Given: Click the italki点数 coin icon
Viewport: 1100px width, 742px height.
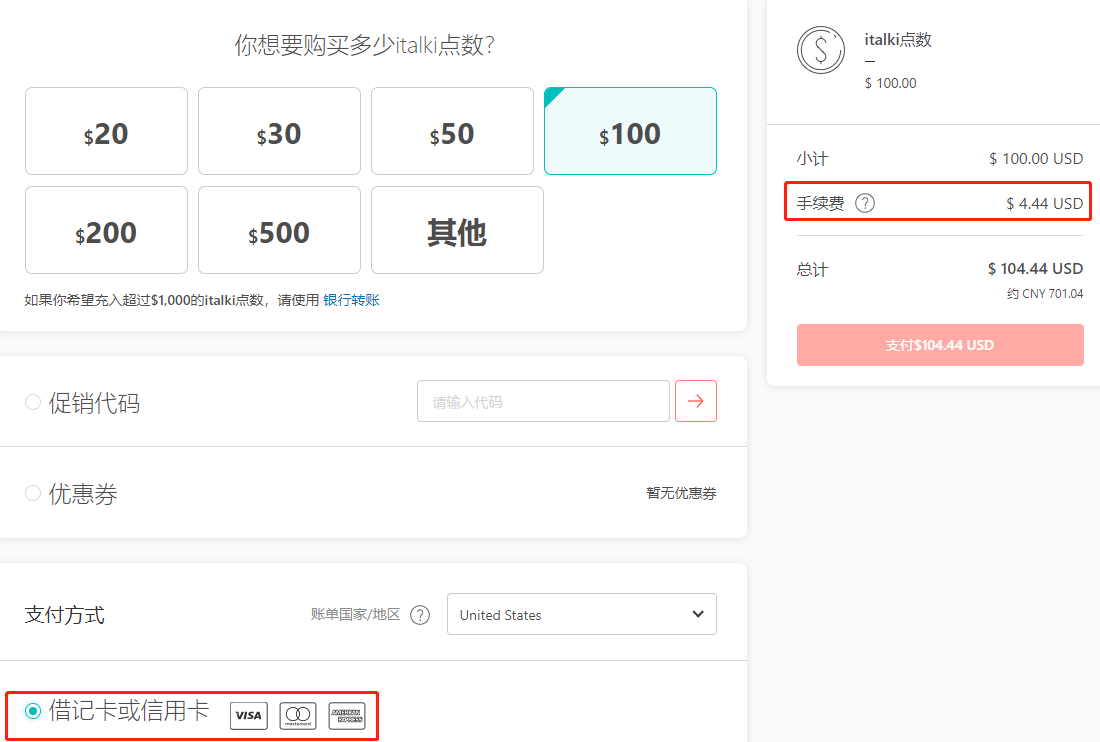Looking at the screenshot, I should 821,50.
